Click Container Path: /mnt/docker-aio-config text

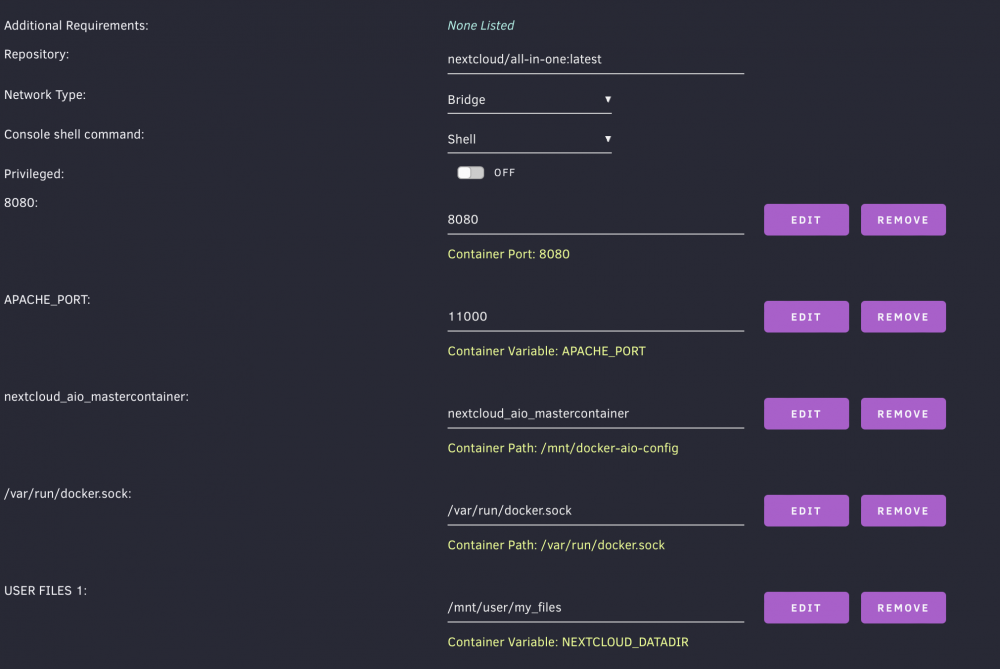click(563, 448)
